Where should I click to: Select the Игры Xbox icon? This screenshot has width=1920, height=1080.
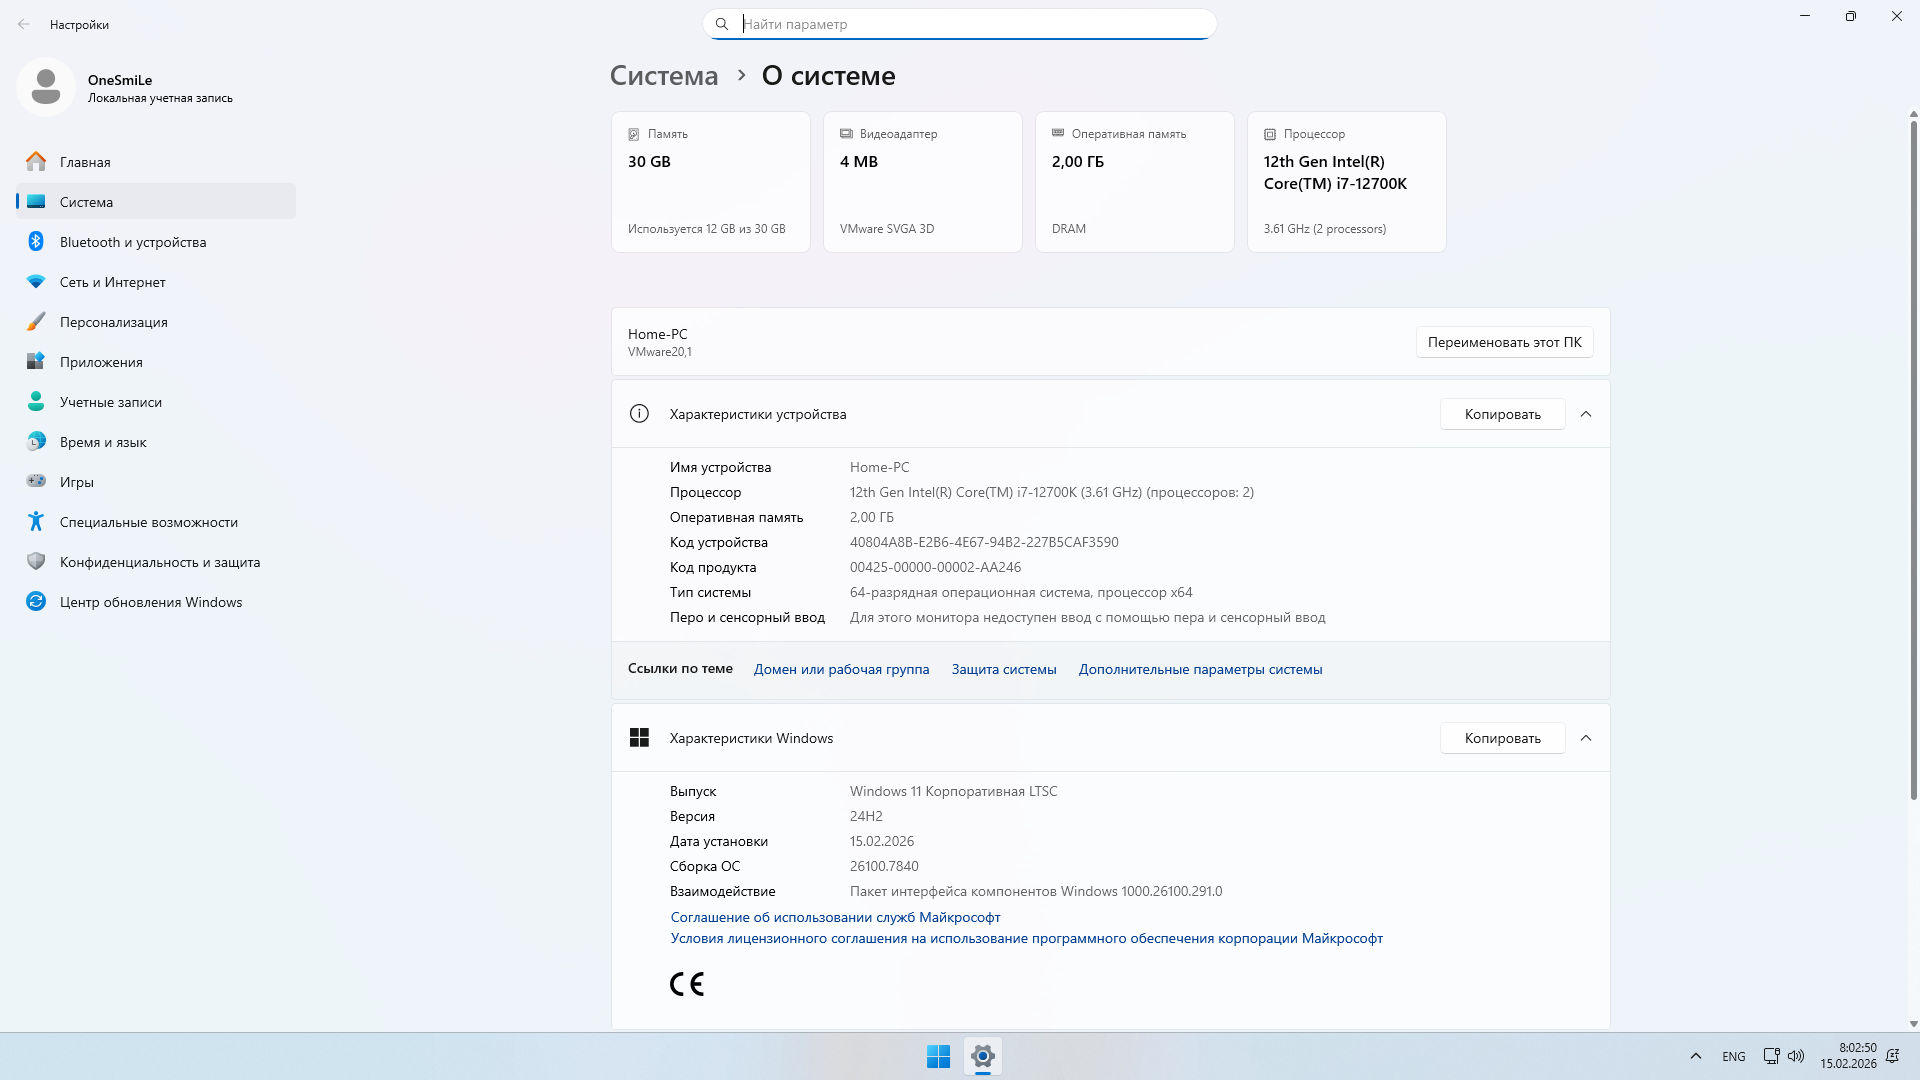point(36,481)
